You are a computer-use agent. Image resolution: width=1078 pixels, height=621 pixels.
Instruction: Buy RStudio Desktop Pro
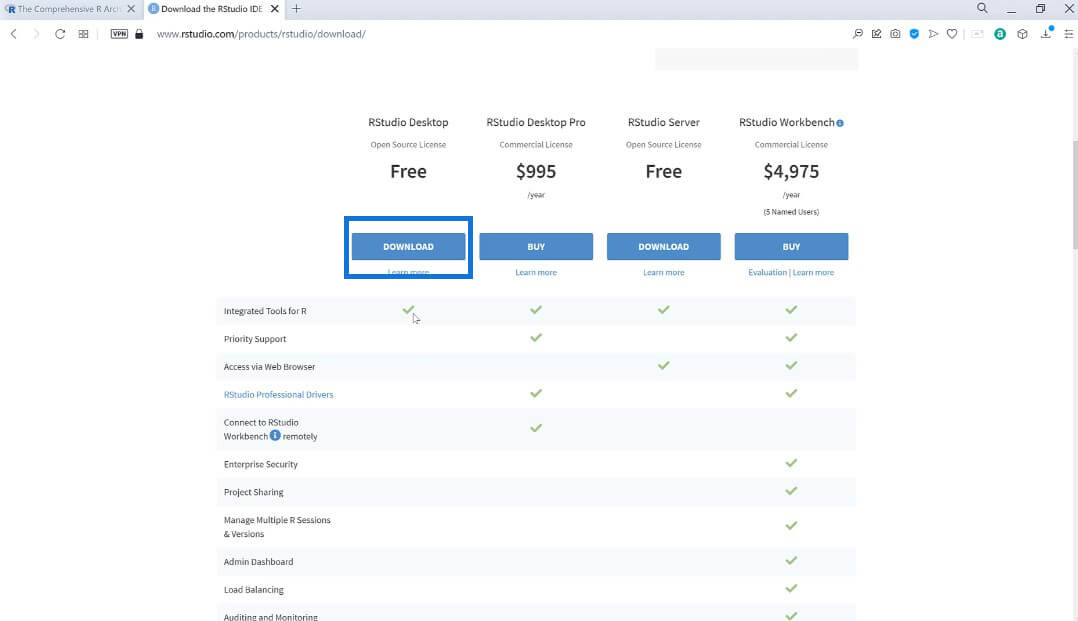click(x=536, y=246)
